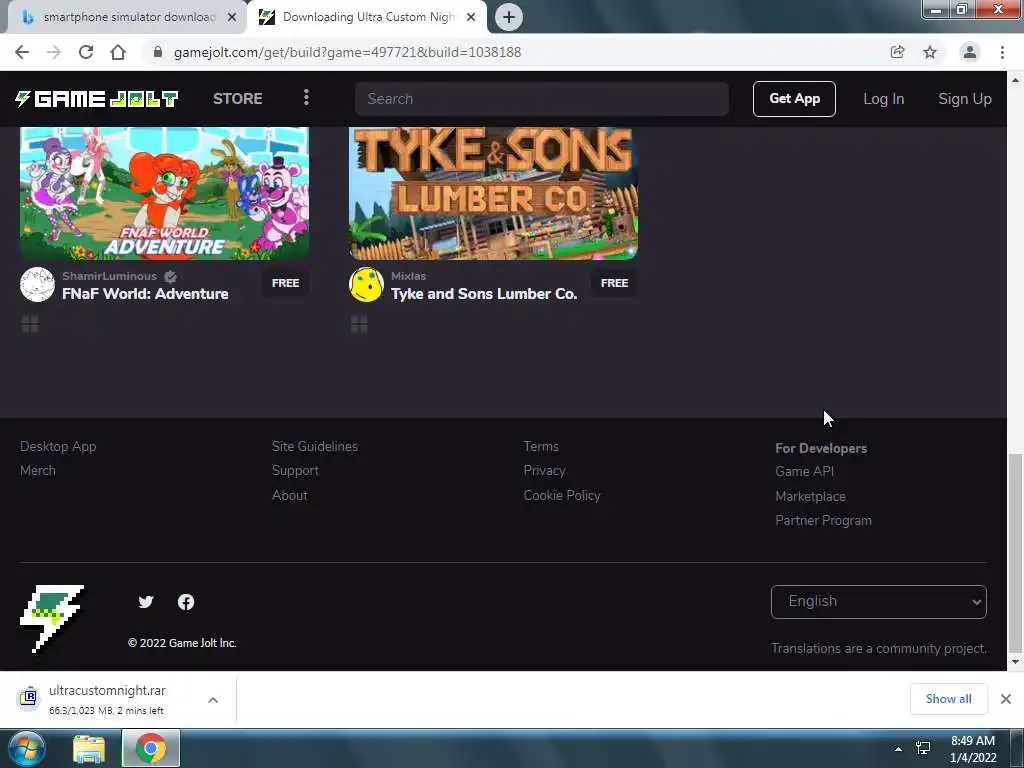Open the Terms footer link

coord(541,446)
